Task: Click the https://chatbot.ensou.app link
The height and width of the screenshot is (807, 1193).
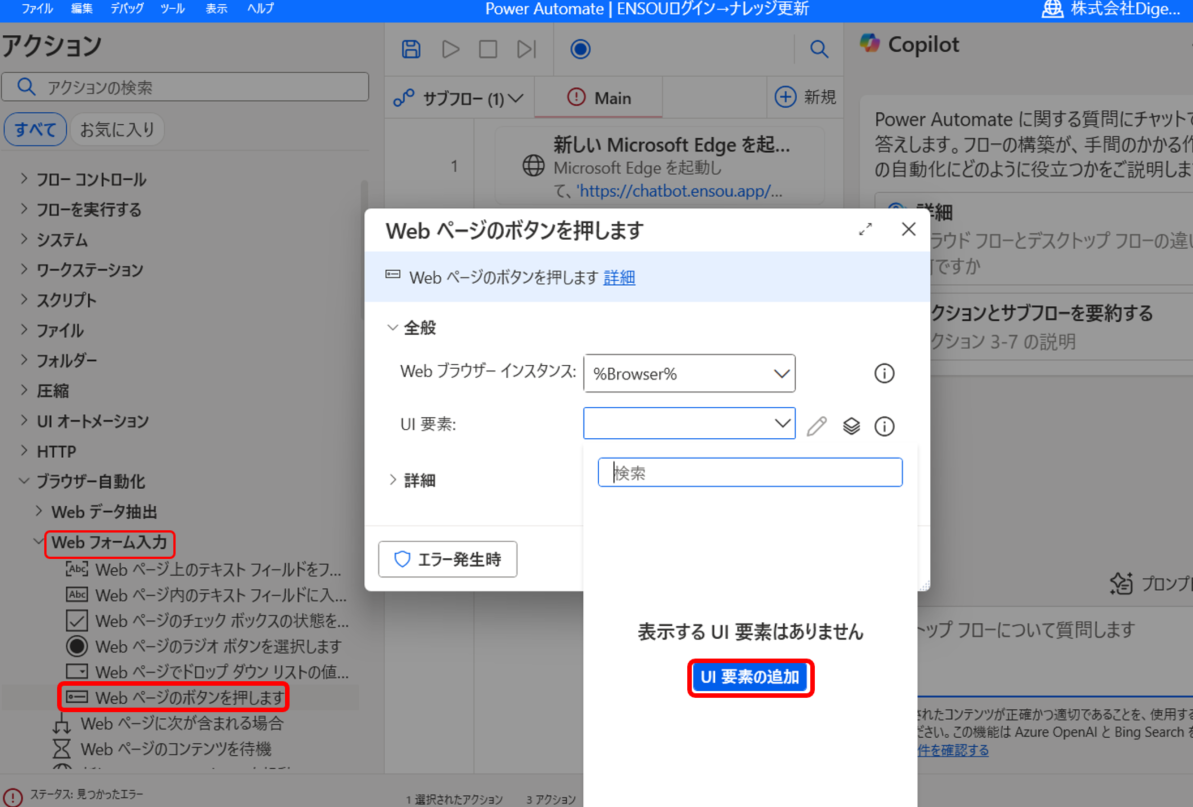Action: coord(679,191)
